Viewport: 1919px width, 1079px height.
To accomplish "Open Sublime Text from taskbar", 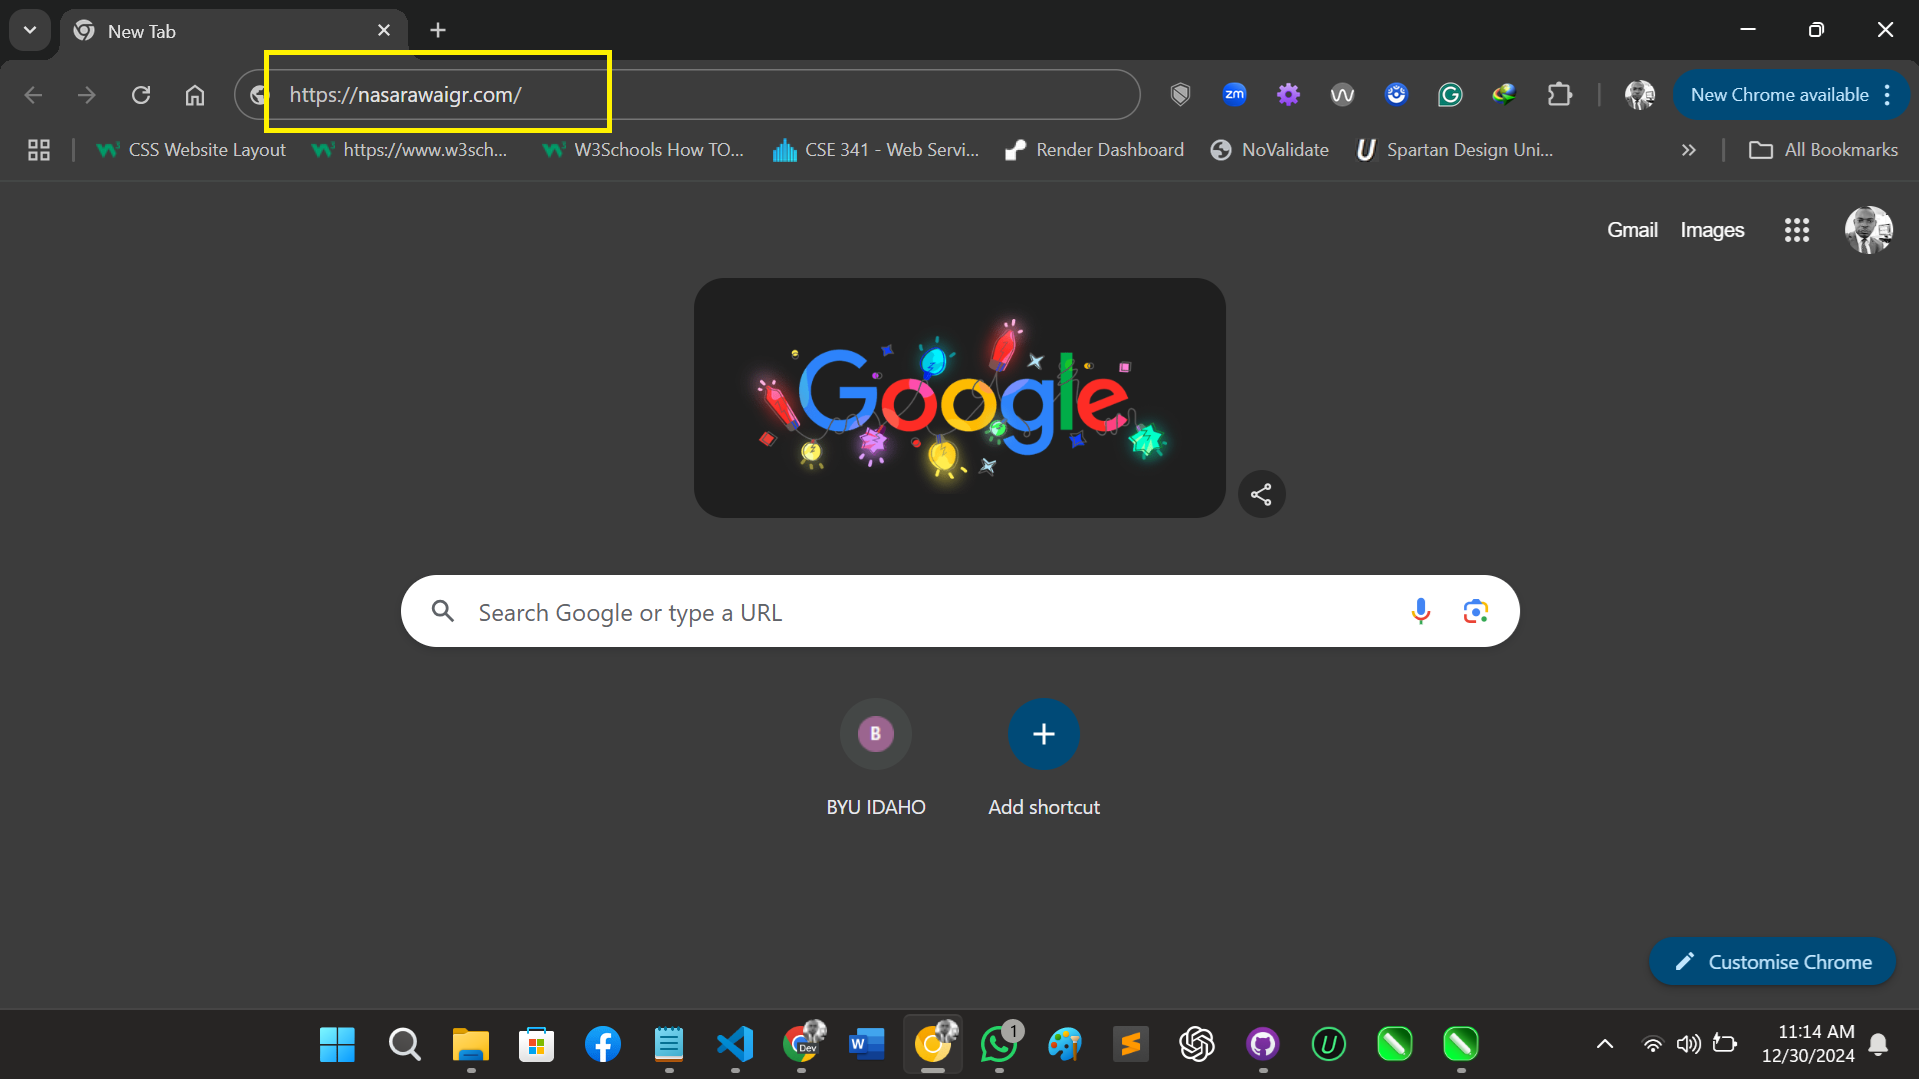I will point(1131,1045).
